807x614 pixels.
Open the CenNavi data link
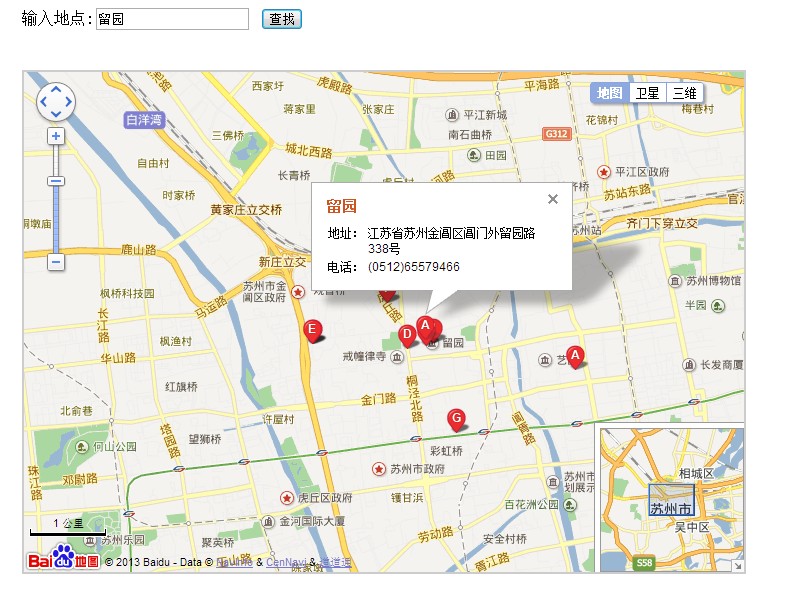[286, 562]
